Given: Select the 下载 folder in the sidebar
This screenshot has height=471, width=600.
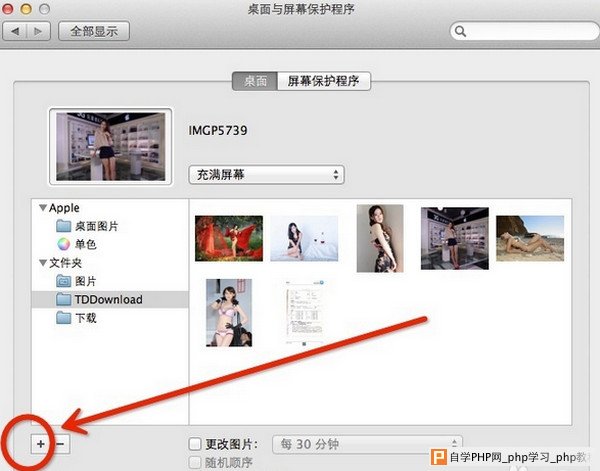Looking at the screenshot, I should coord(76,318).
